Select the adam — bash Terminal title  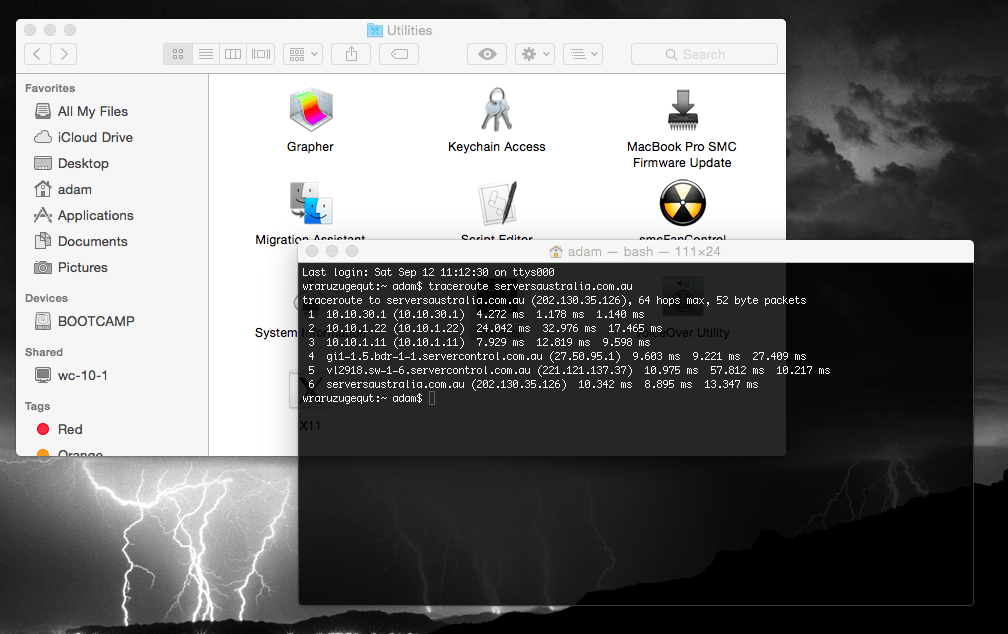[x=636, y=251]
